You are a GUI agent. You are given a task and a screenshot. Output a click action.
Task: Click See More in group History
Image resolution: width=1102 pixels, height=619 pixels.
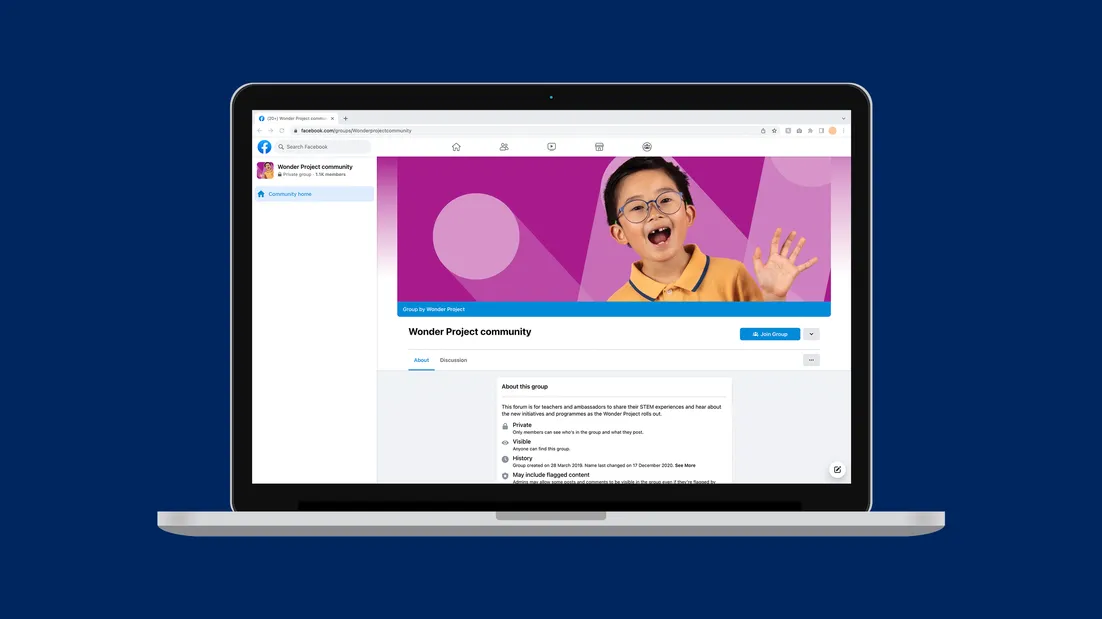tap(685, 465)
